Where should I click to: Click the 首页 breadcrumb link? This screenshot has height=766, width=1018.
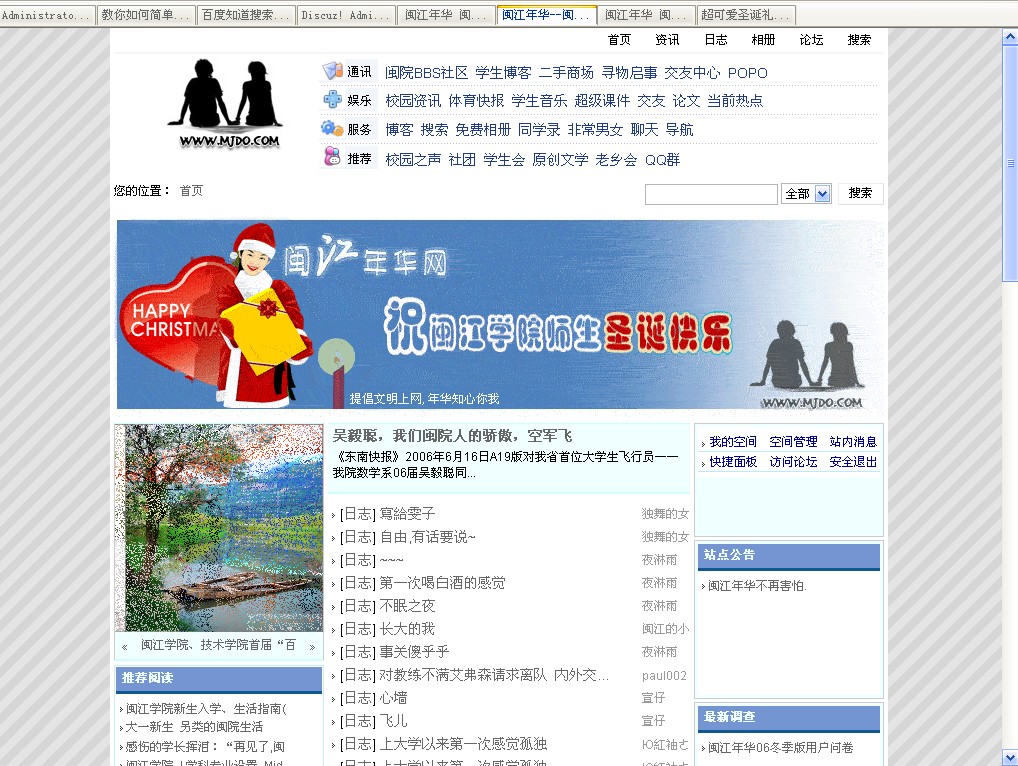192,190
